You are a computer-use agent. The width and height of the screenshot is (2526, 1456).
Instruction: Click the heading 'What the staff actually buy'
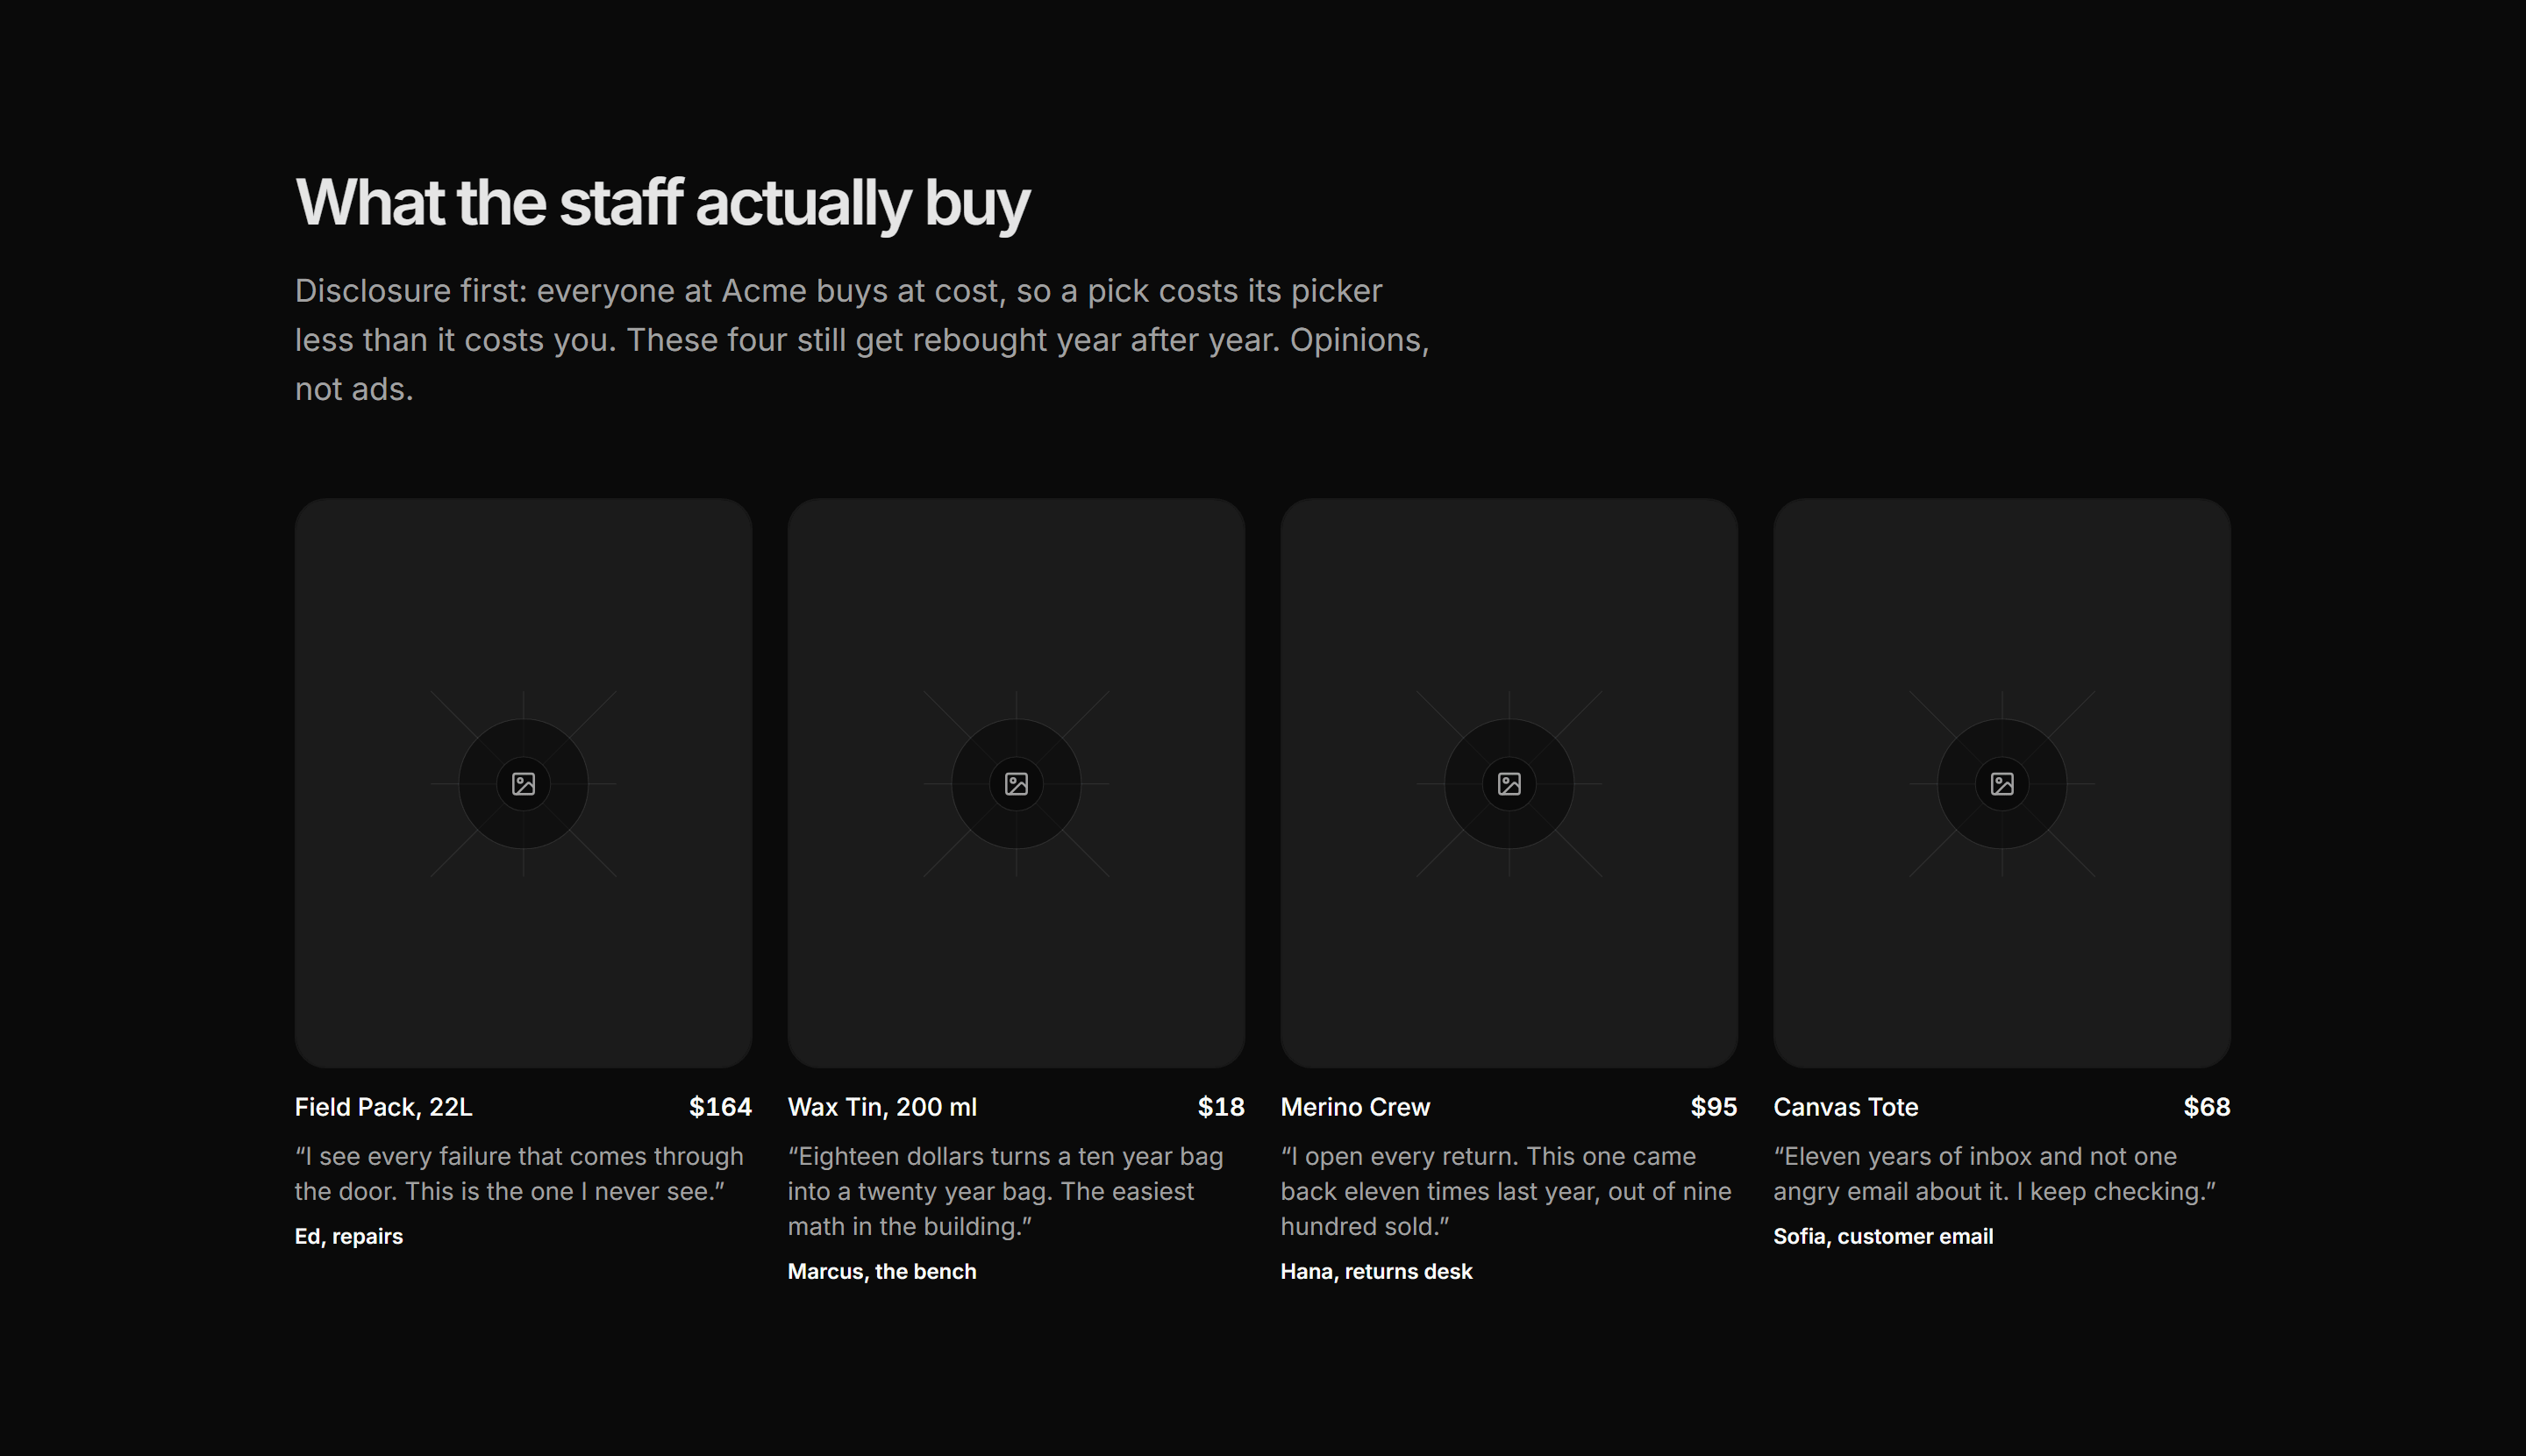662,203
